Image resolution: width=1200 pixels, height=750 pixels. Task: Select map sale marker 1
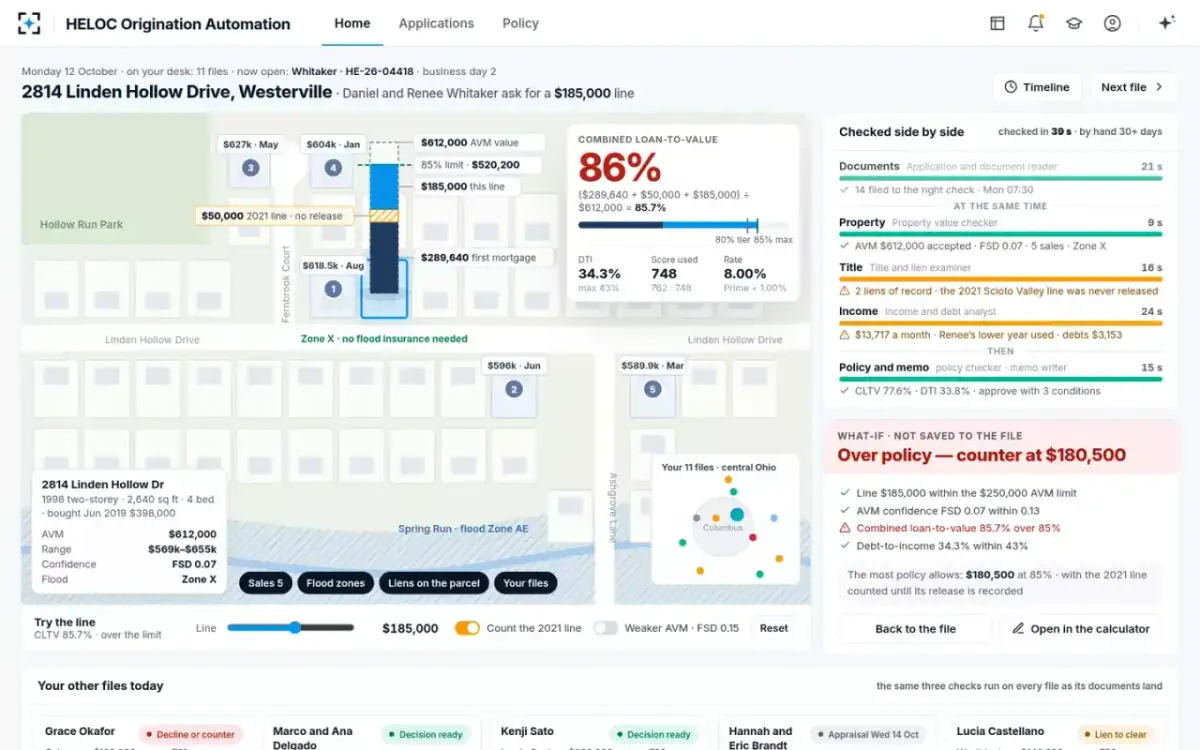[333, 289]
